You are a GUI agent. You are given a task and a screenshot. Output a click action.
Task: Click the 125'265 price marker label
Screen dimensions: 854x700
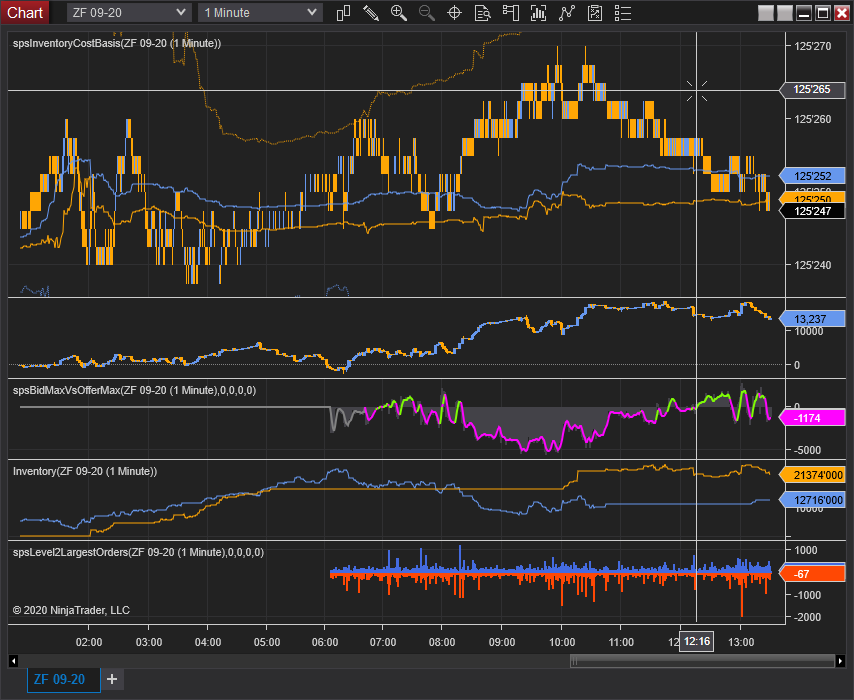(812, 89)
